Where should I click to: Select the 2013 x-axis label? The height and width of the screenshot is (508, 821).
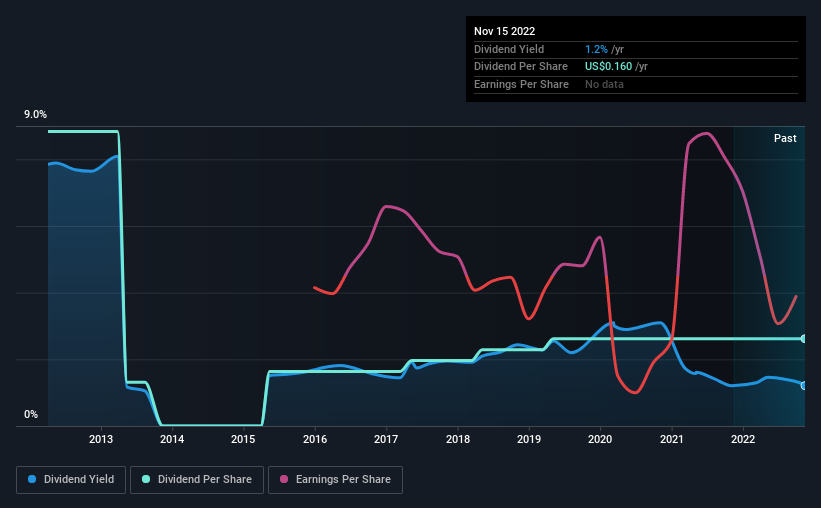pos(101,439)
